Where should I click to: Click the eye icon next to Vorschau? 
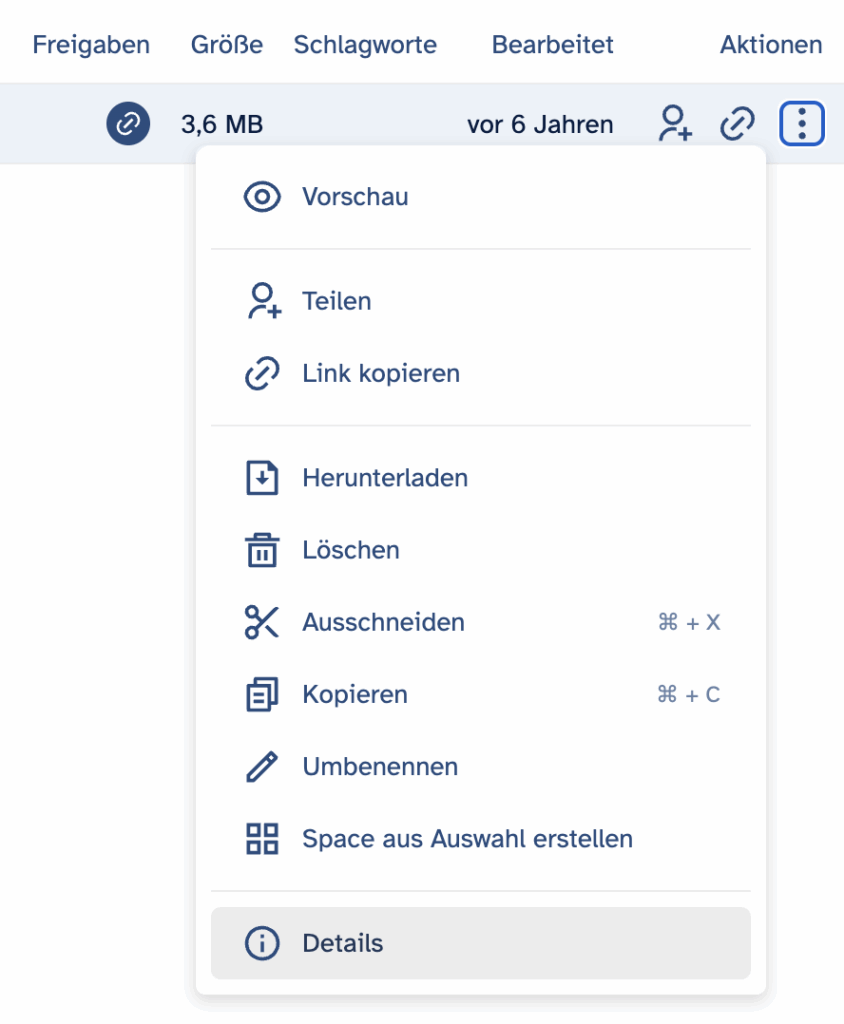(x=262, y=197)
